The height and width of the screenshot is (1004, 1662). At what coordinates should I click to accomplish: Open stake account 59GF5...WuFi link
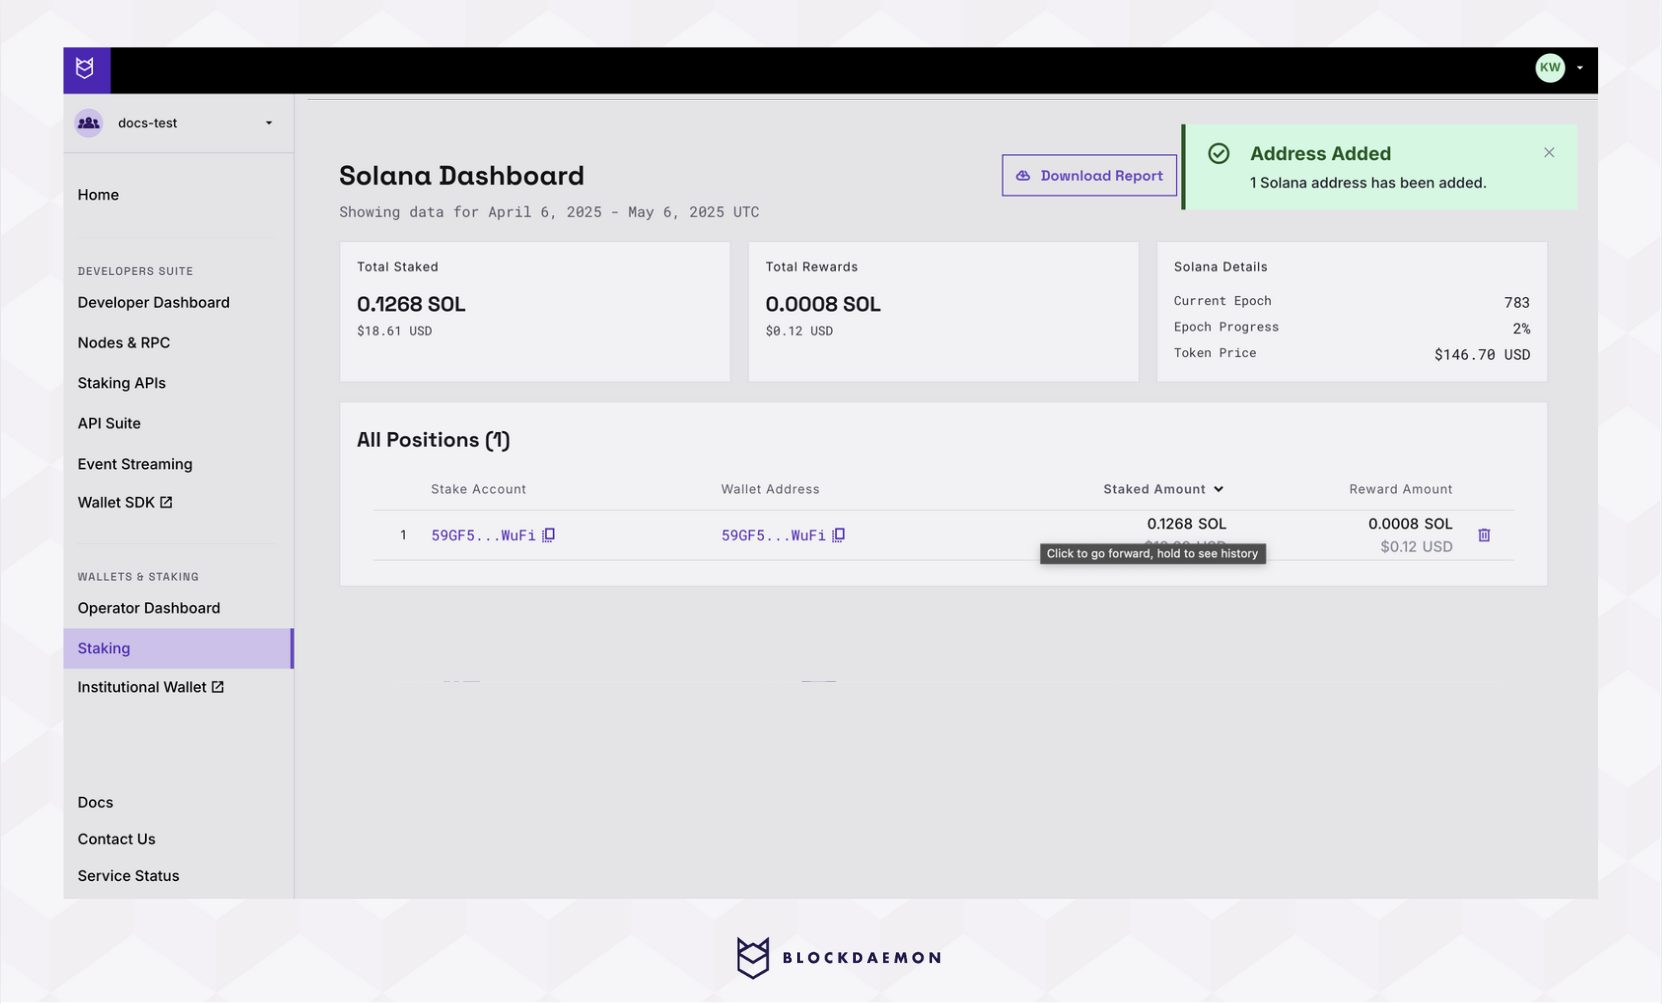pos(483,536)
